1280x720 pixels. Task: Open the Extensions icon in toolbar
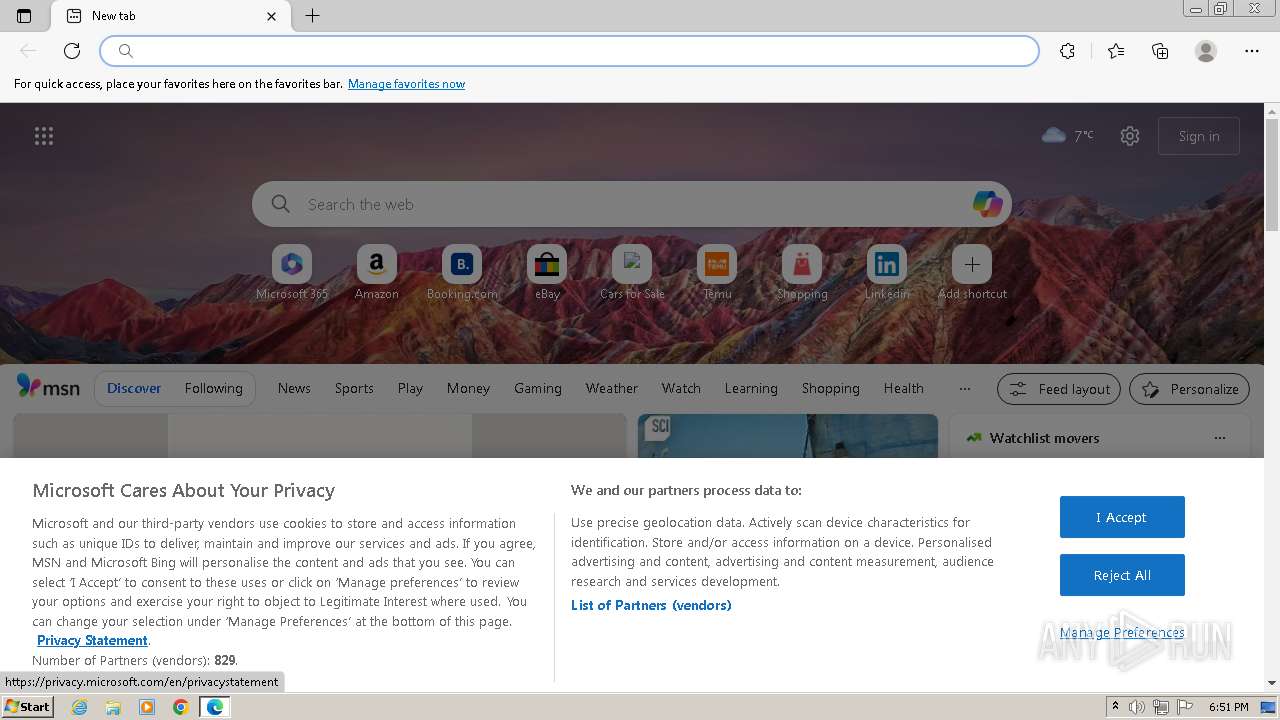coord(1068,51)
